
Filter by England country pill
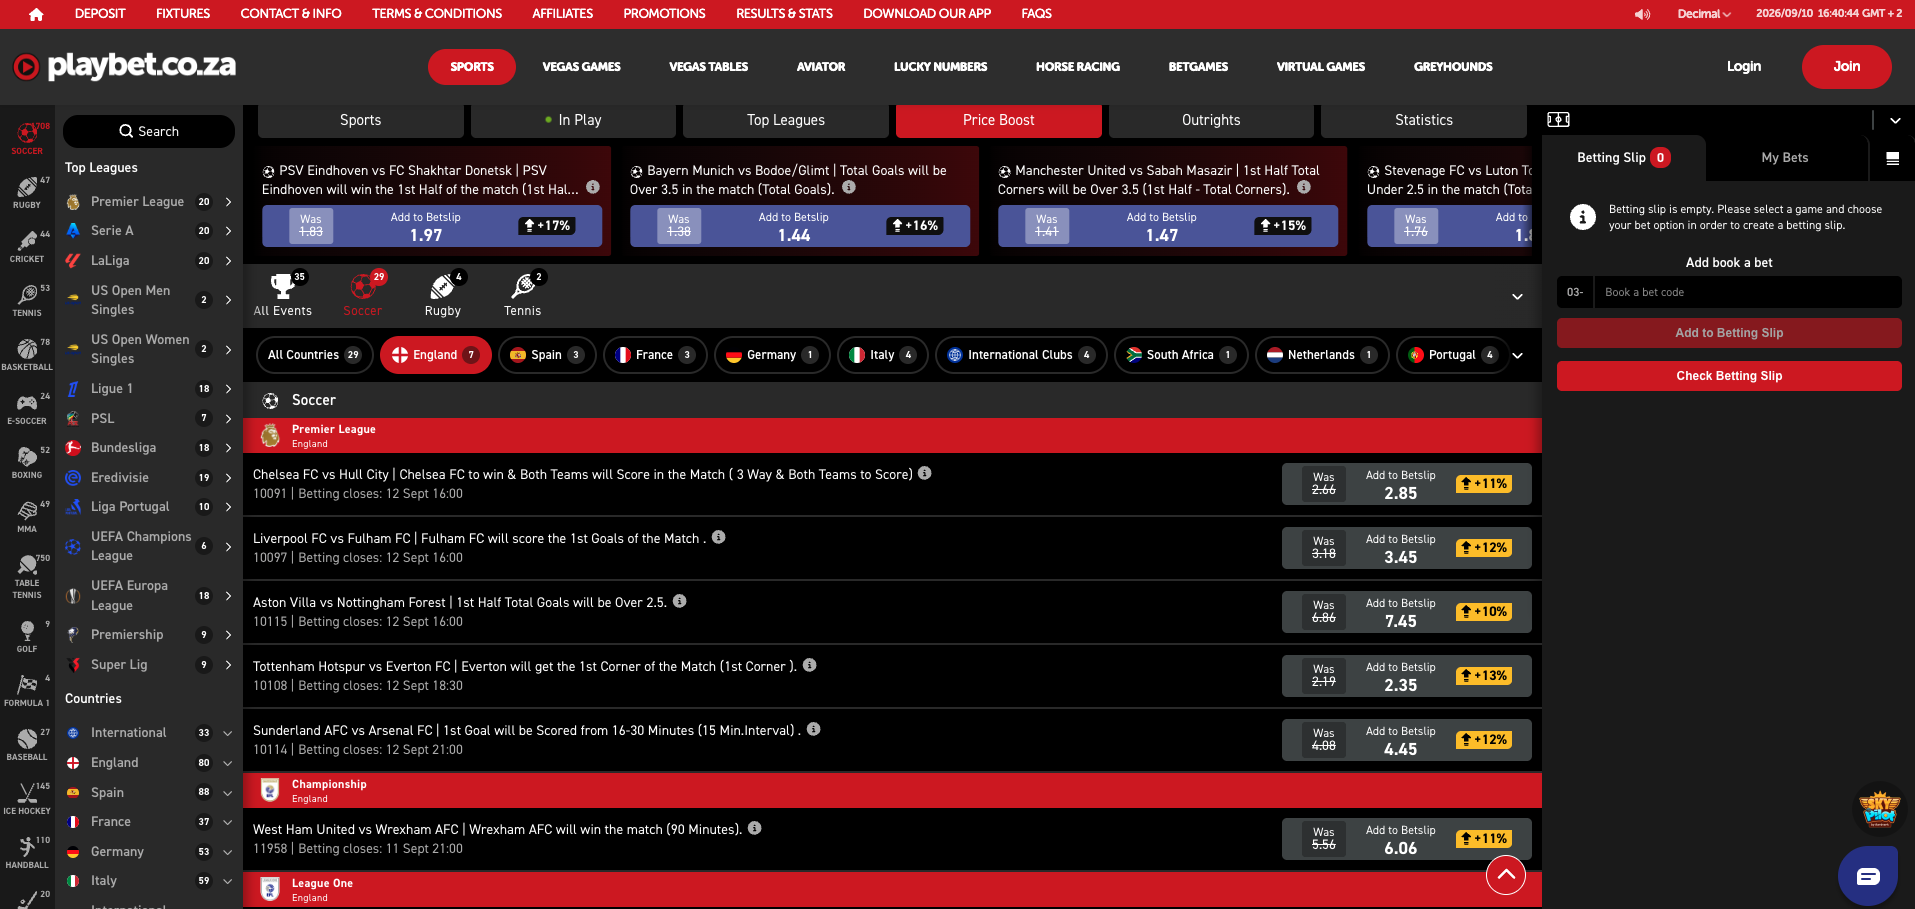[x=435, y=355]
